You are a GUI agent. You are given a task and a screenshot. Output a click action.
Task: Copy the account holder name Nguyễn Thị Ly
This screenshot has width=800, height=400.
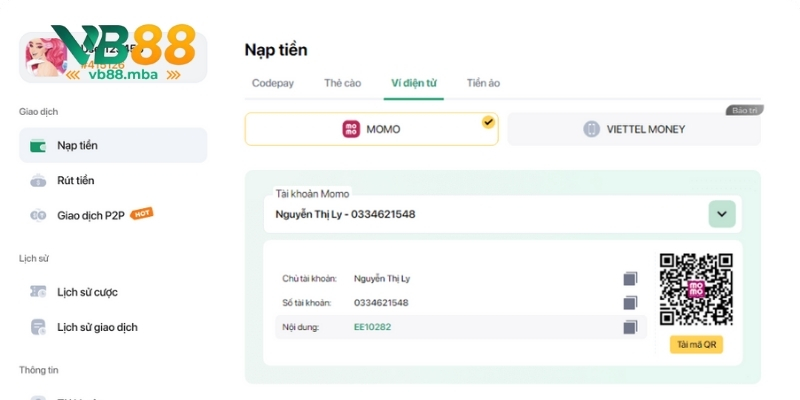click(x=629, y=279)
